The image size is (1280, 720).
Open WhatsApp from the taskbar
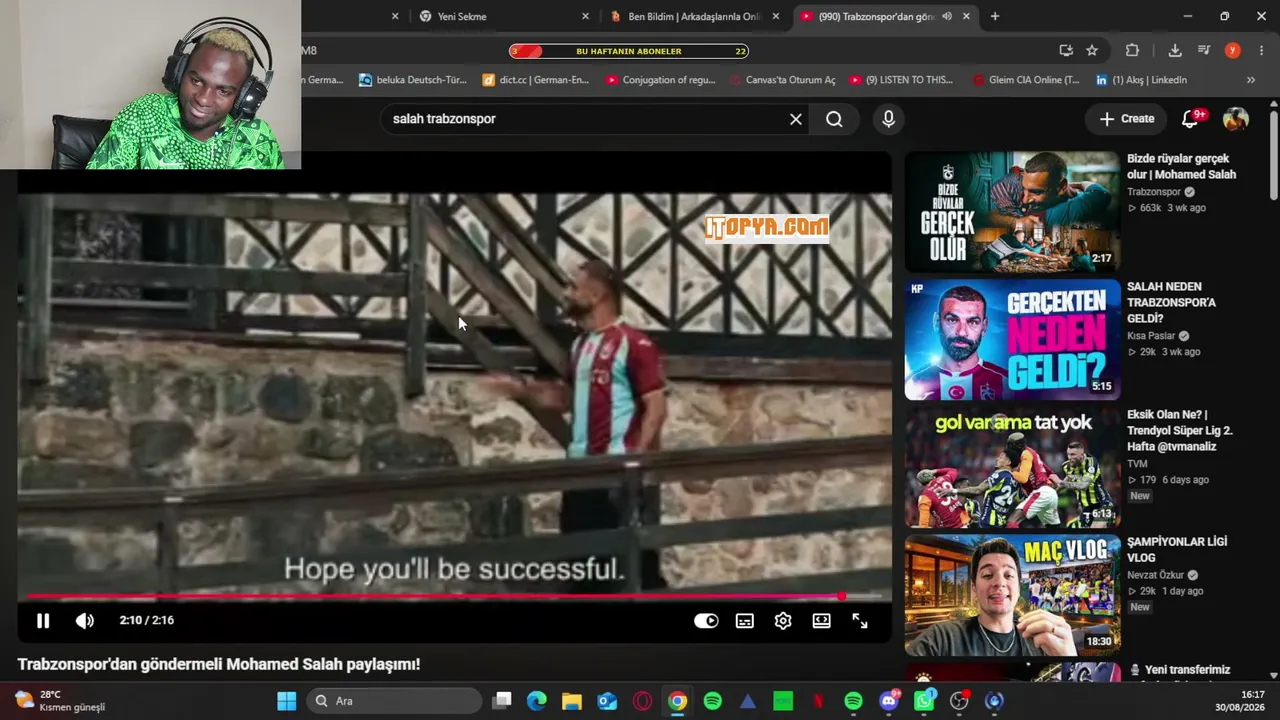(924, 701)
